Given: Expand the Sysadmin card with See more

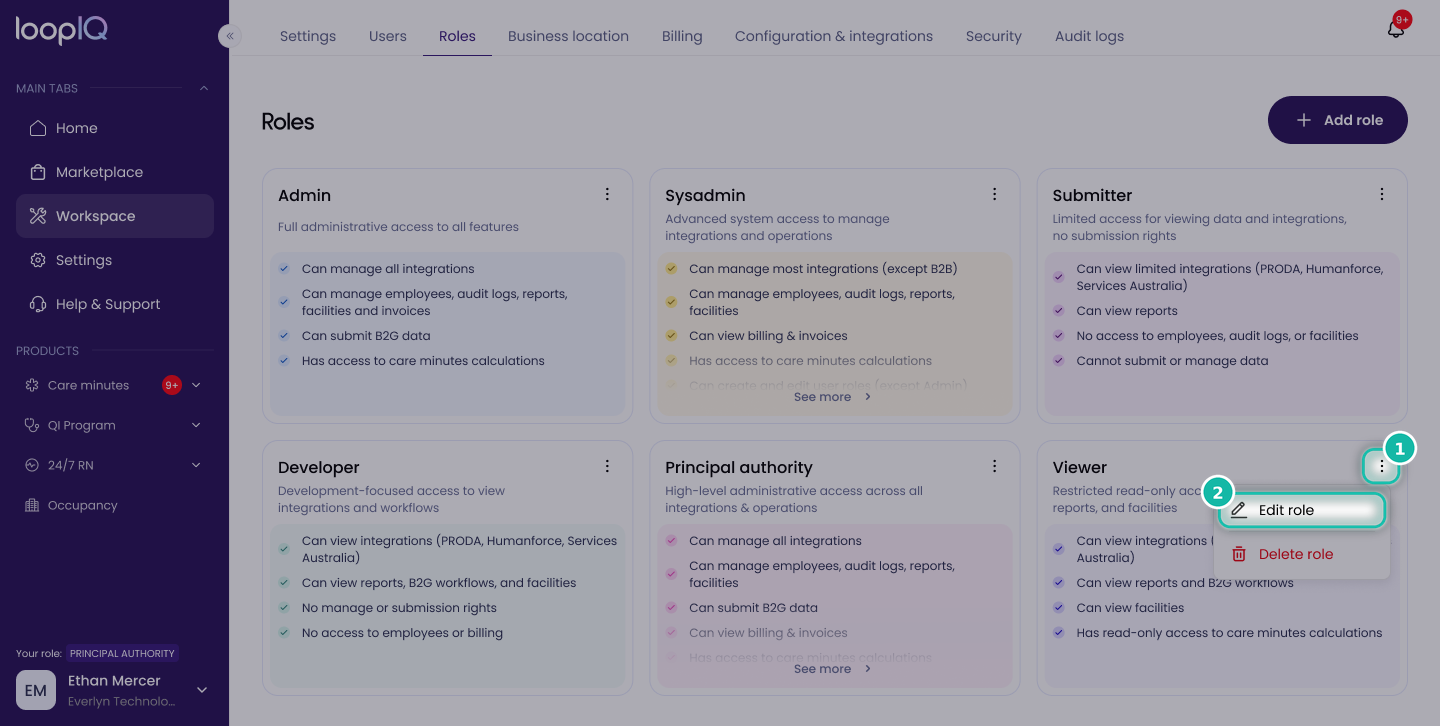Looking at the screenshot, I should pos(833,397).
